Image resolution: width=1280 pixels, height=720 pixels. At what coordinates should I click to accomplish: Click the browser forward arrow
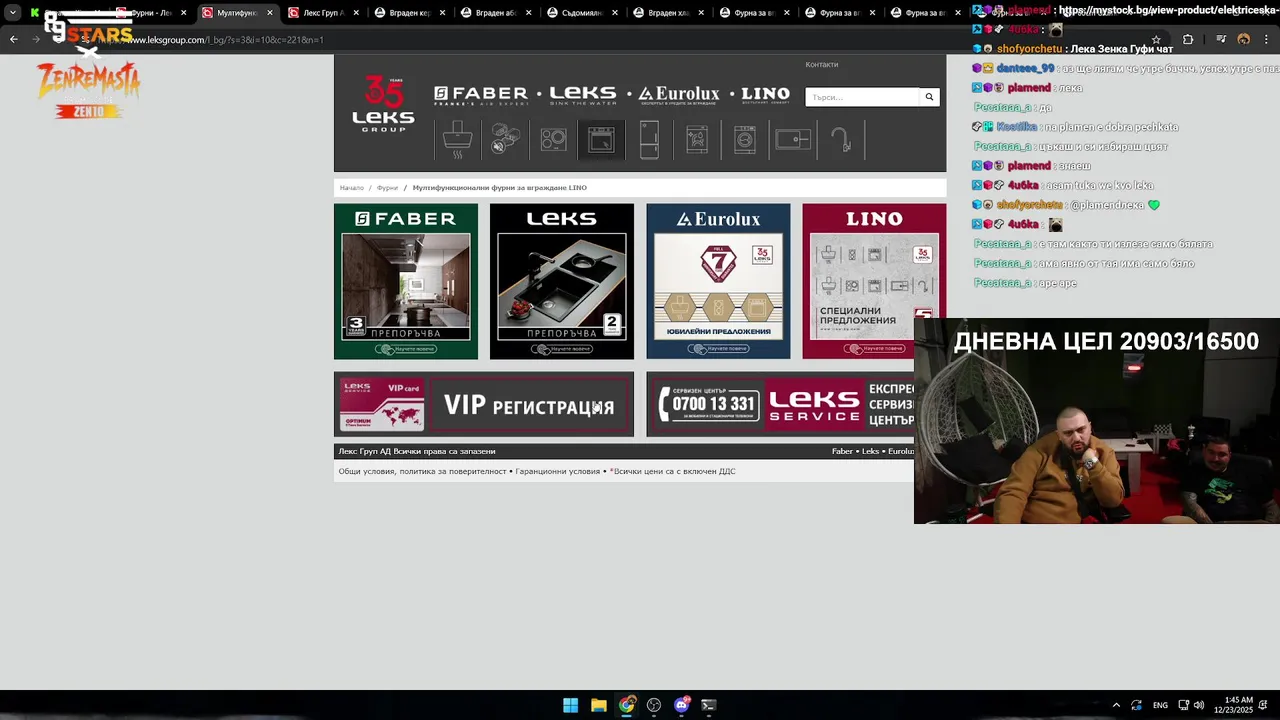[36, 39]
